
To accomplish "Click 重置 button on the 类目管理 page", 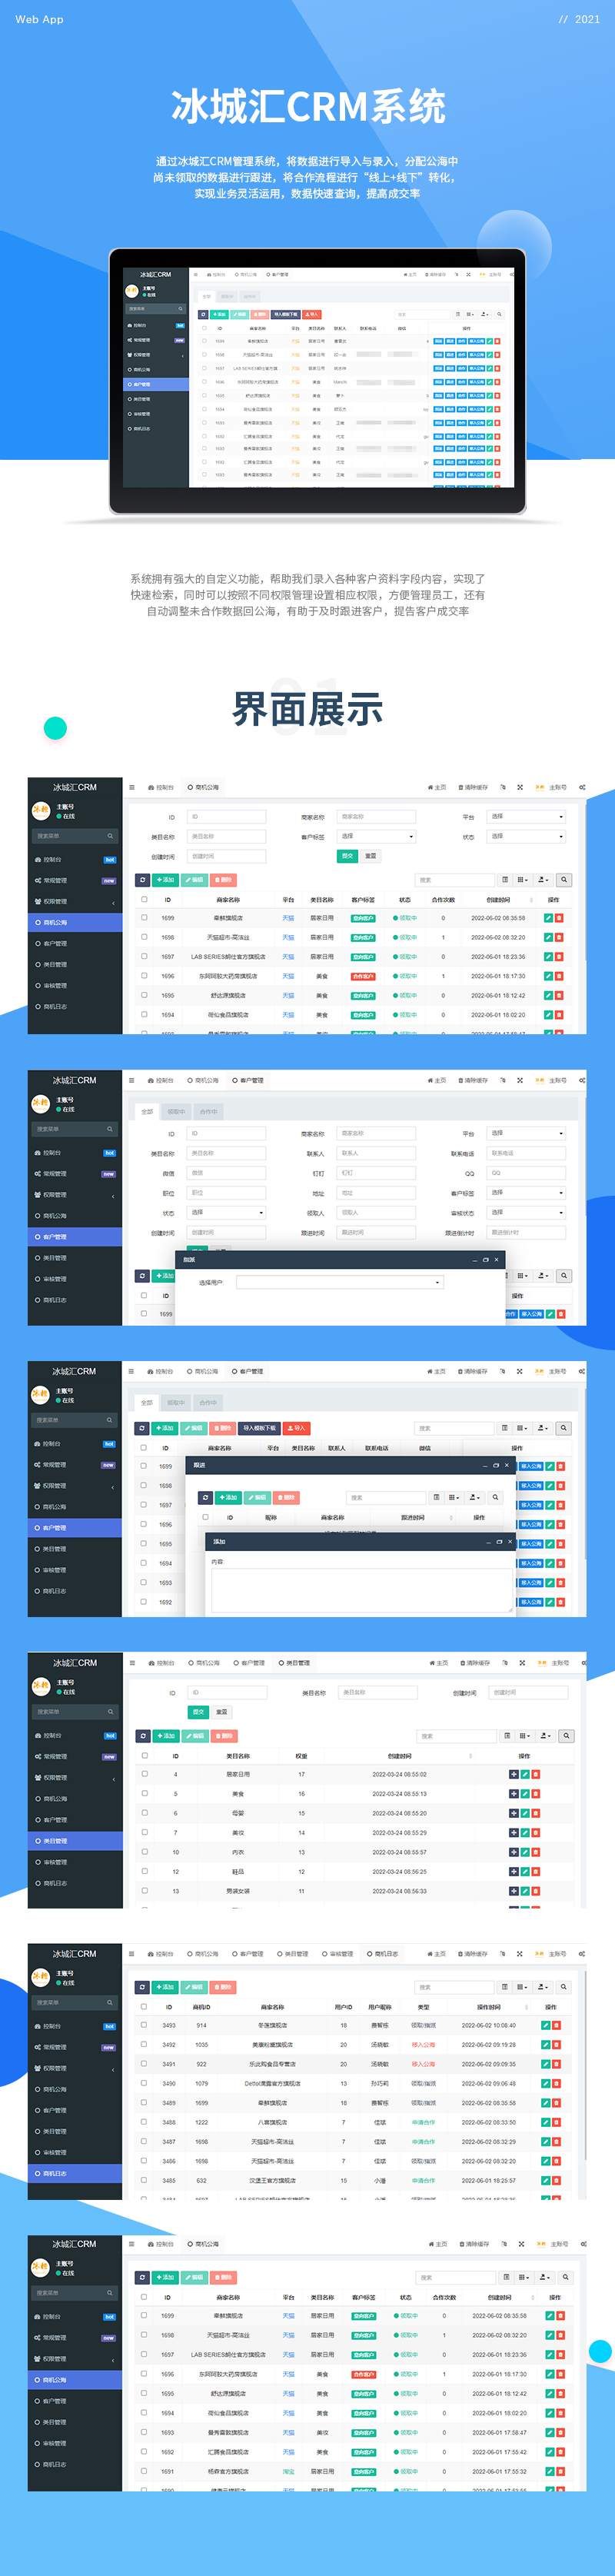I will (x=221, y=1712).
